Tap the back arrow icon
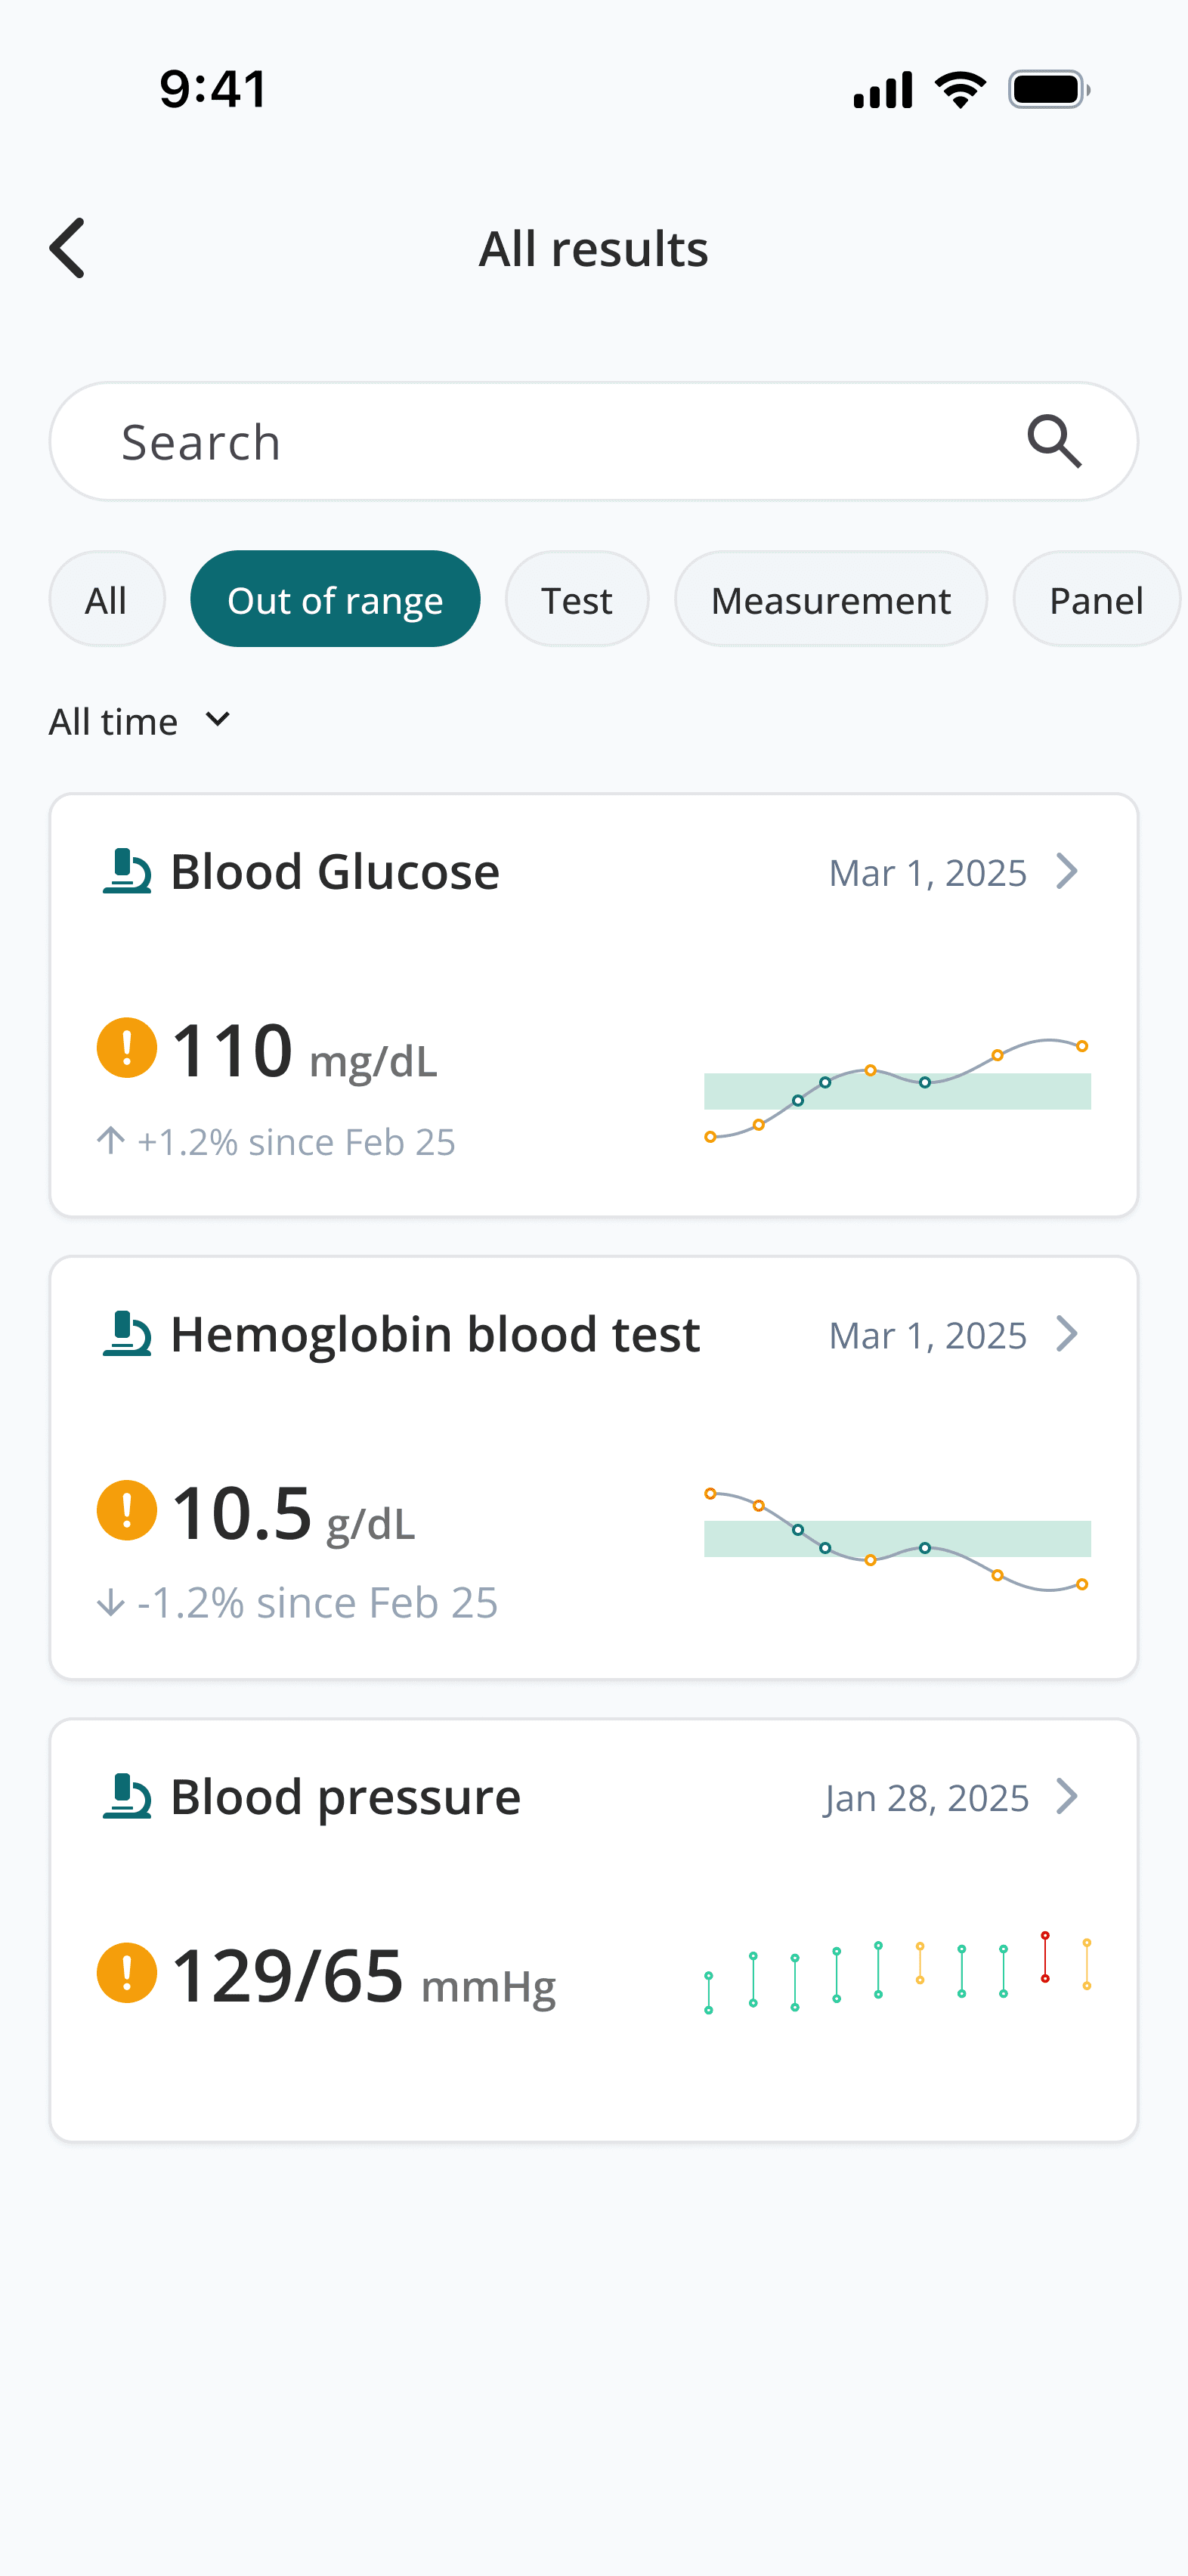Screen dimensions: 1188x2576 68,248
